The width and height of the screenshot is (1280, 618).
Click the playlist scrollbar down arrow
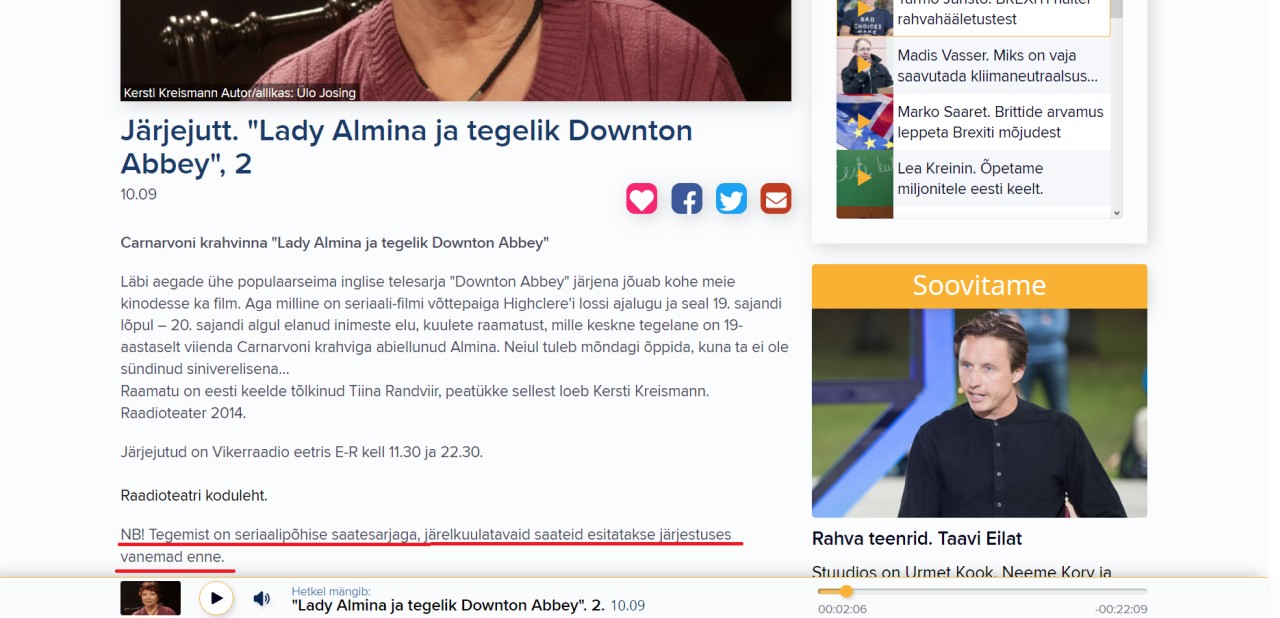pos(1117,212)
